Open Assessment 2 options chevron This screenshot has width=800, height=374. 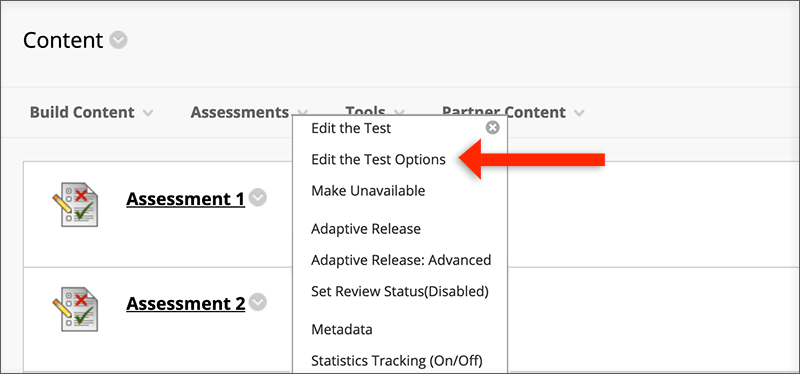(259, 303)
